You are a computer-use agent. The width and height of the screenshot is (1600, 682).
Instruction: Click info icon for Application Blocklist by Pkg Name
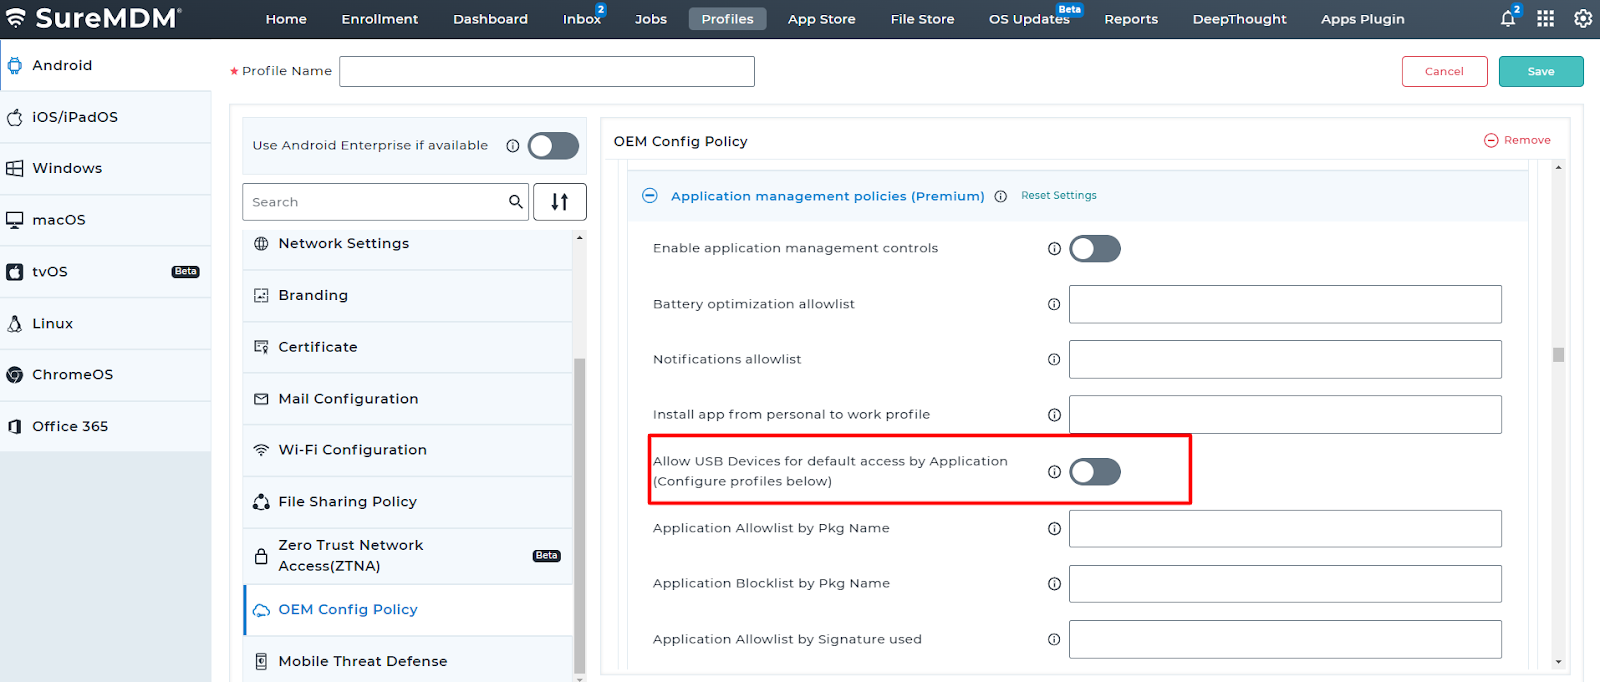click(x=1054, y=584)
